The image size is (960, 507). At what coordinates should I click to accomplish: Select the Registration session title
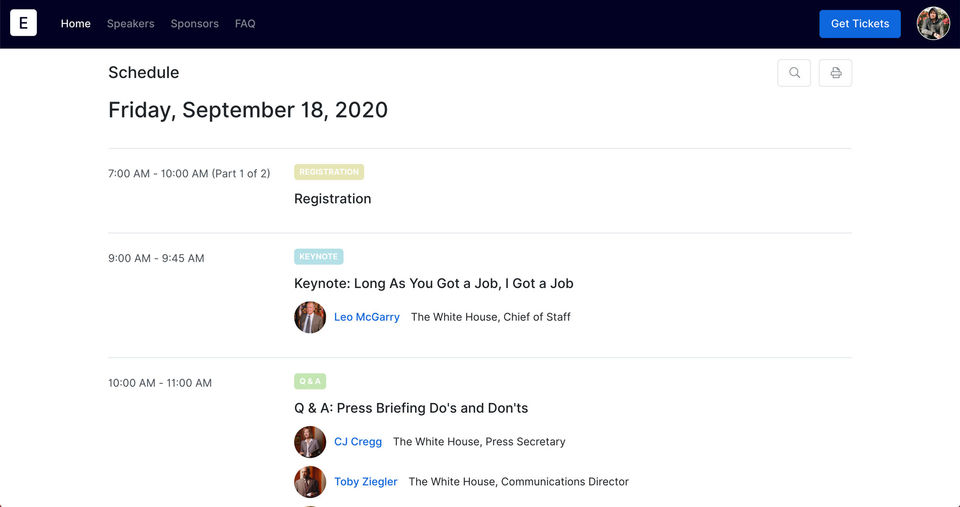click(x=332, y=199)
